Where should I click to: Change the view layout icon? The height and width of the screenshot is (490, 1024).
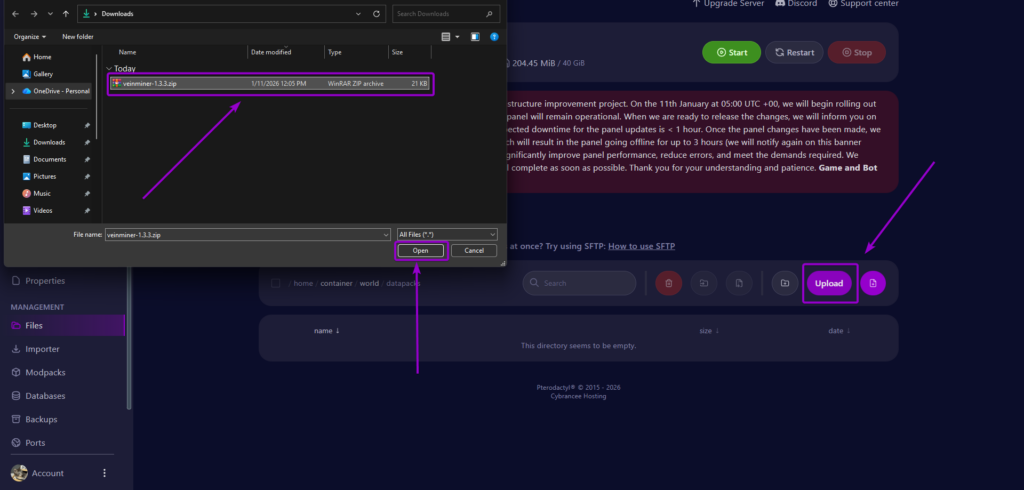pyautogui.click(x=446, y=37)
